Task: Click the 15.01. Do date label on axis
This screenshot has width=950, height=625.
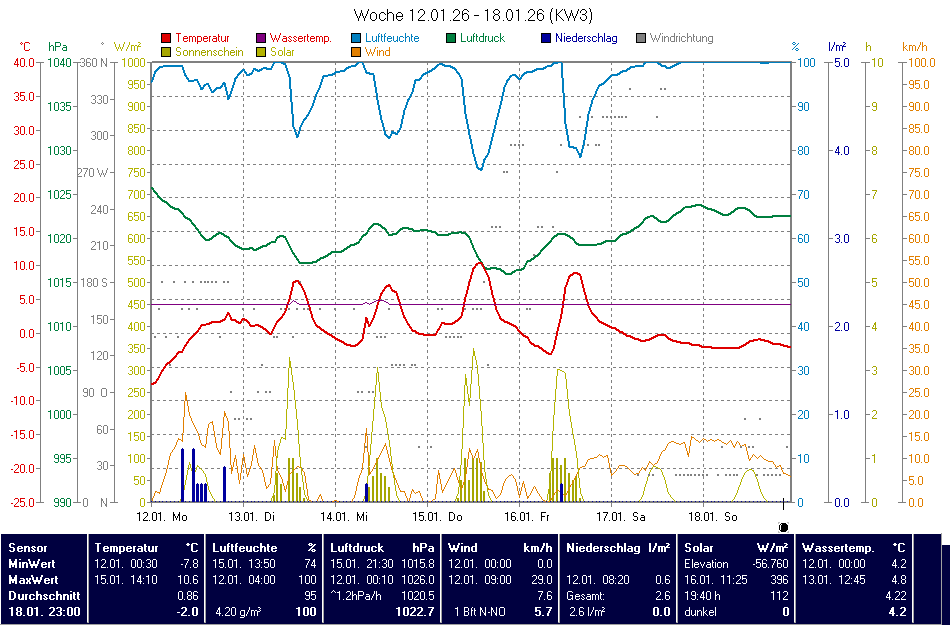Action: coord(441,517)
